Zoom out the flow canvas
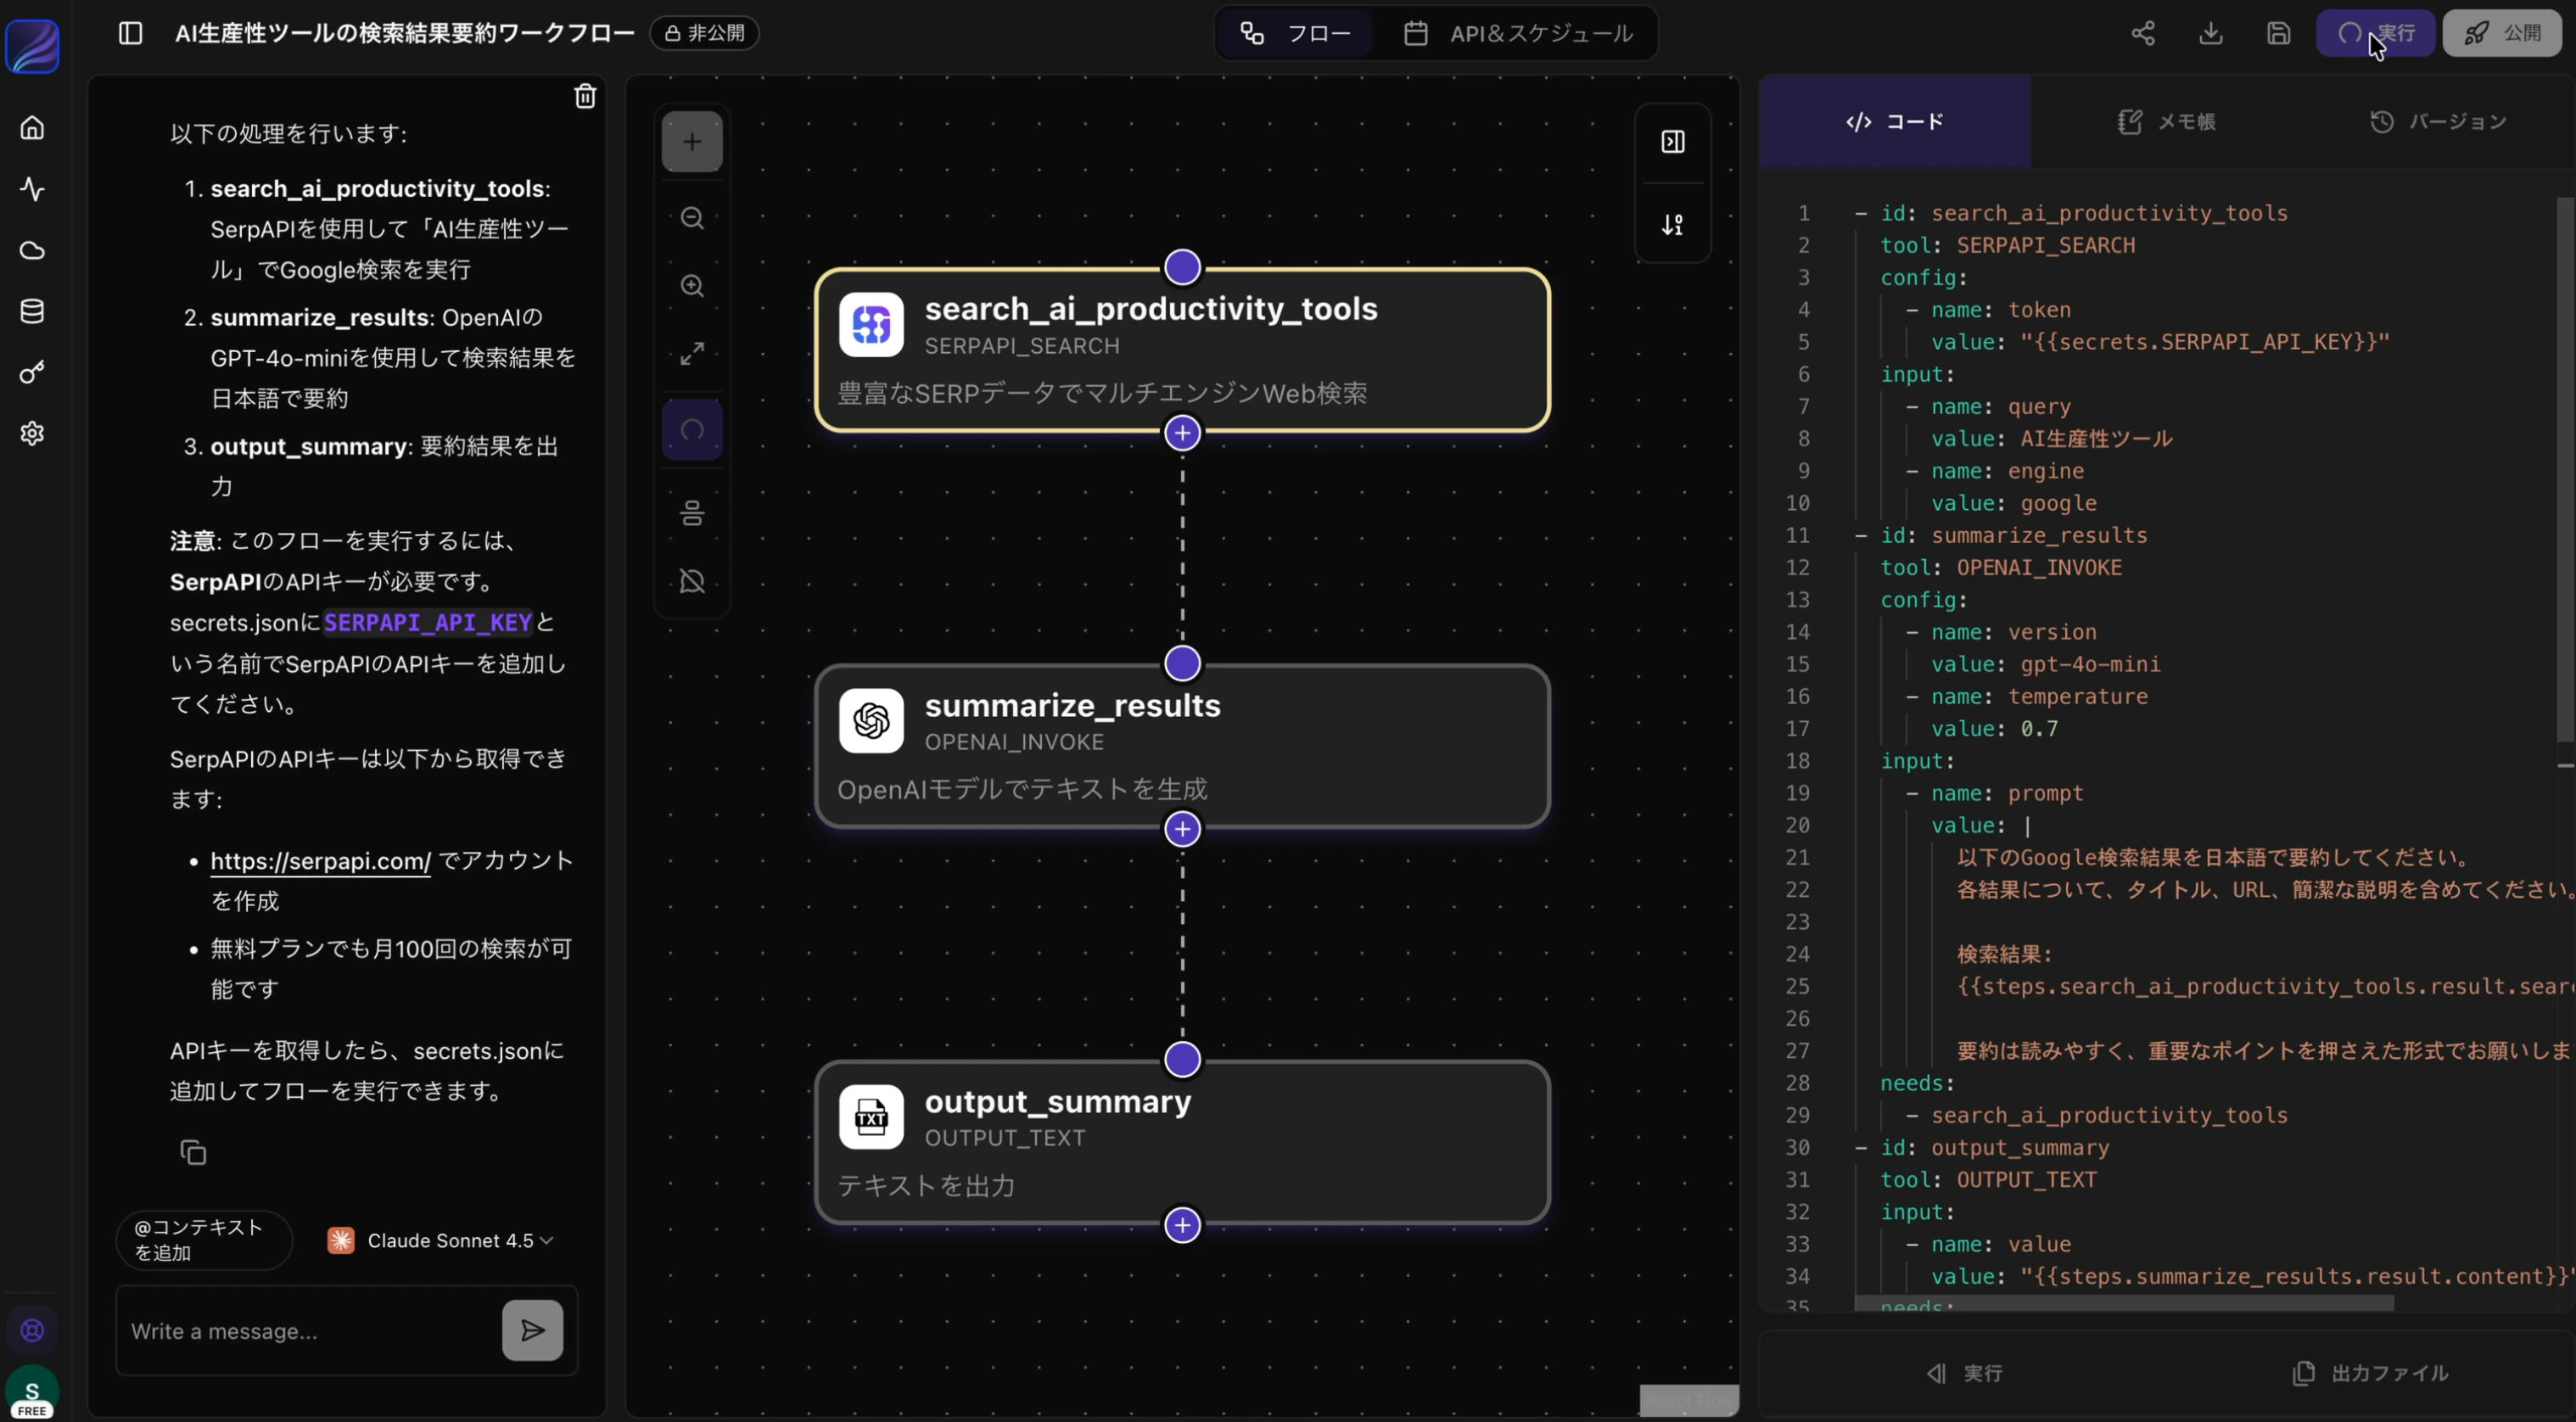This screenshot has height=1422, width=2576. click(x=692, y=218)
